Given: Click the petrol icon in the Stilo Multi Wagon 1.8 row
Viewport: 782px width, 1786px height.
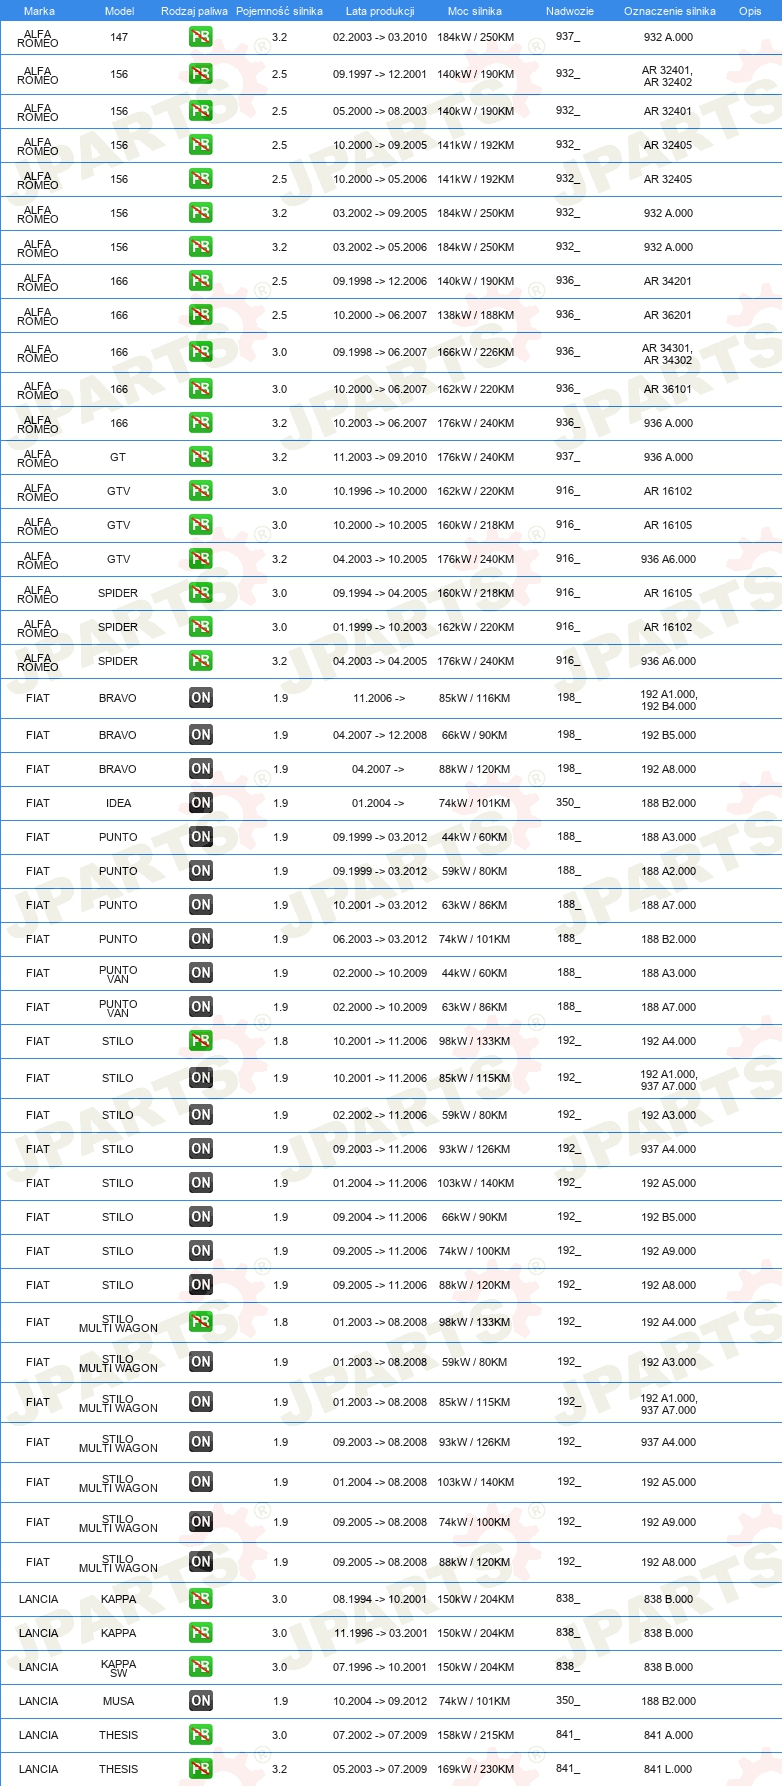Looking at the screenshot, I should pos(201,1322).
